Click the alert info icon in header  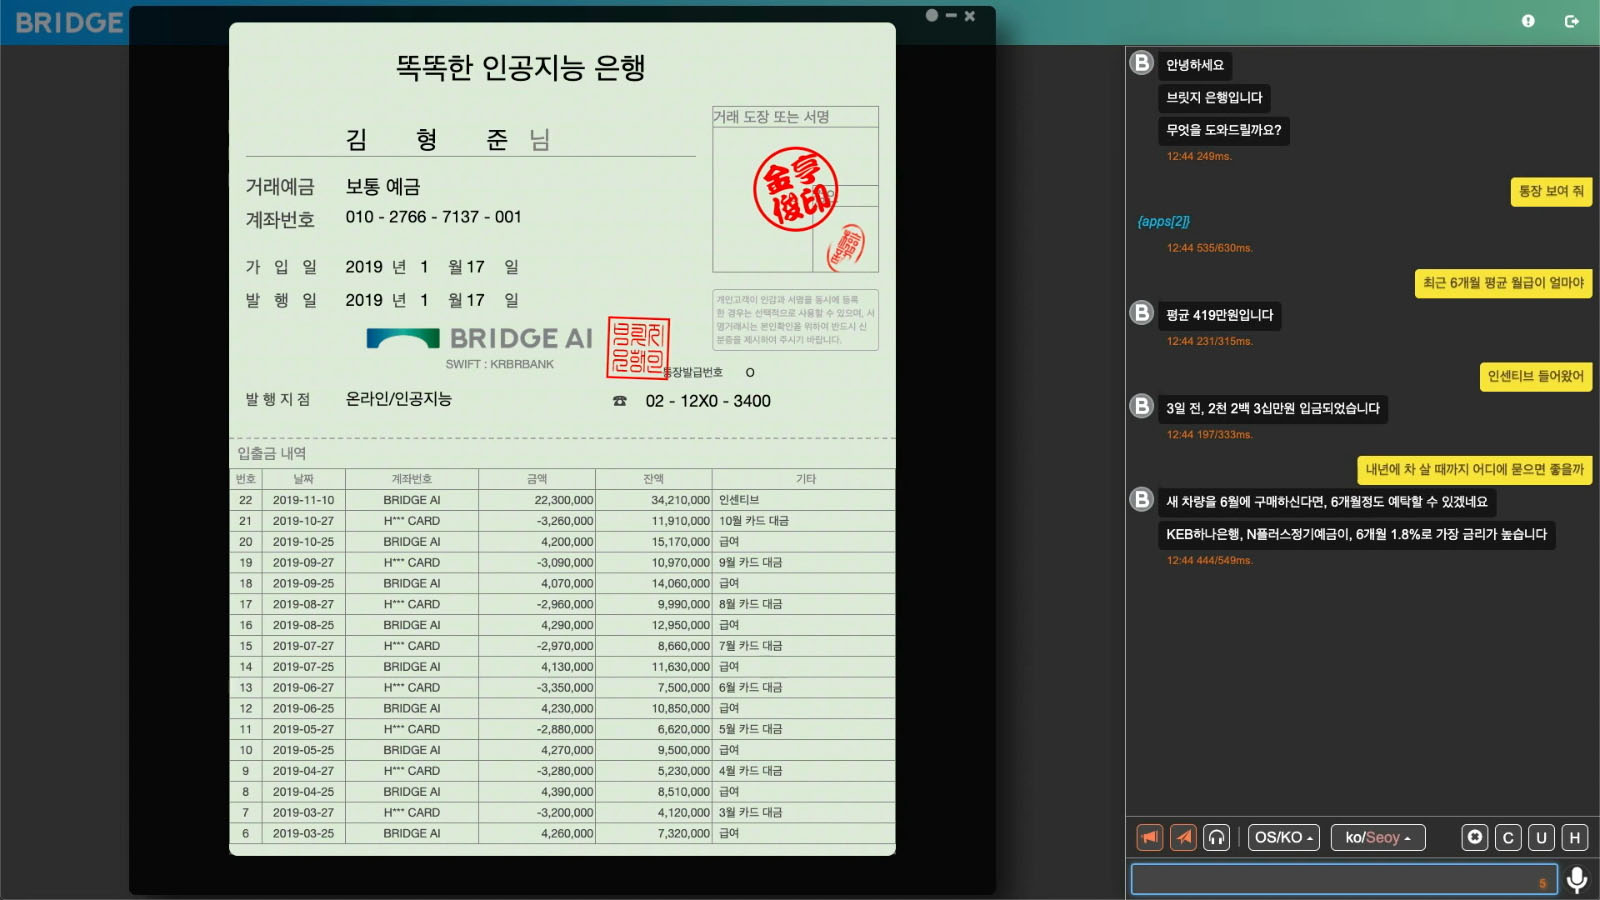tap(1528, 21)
